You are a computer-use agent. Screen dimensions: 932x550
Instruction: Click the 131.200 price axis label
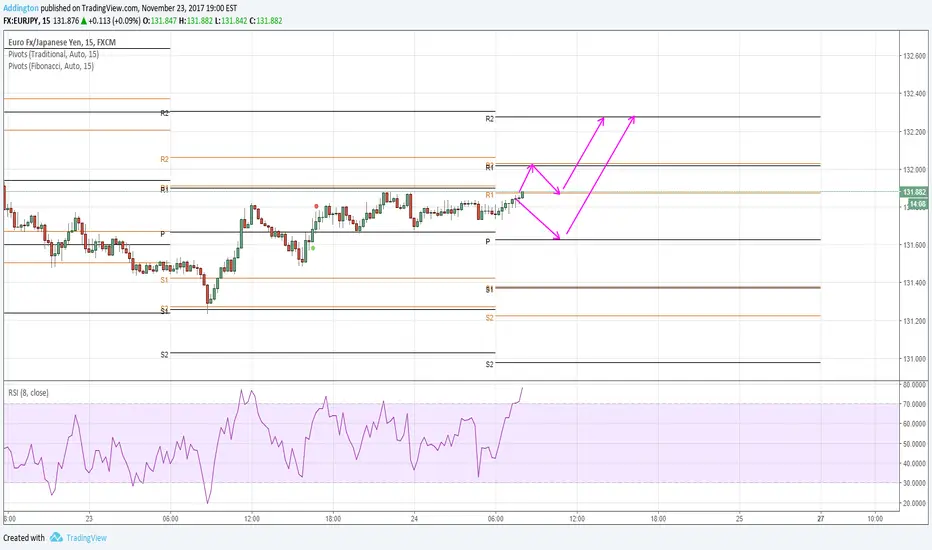click(x=914, y=321)
